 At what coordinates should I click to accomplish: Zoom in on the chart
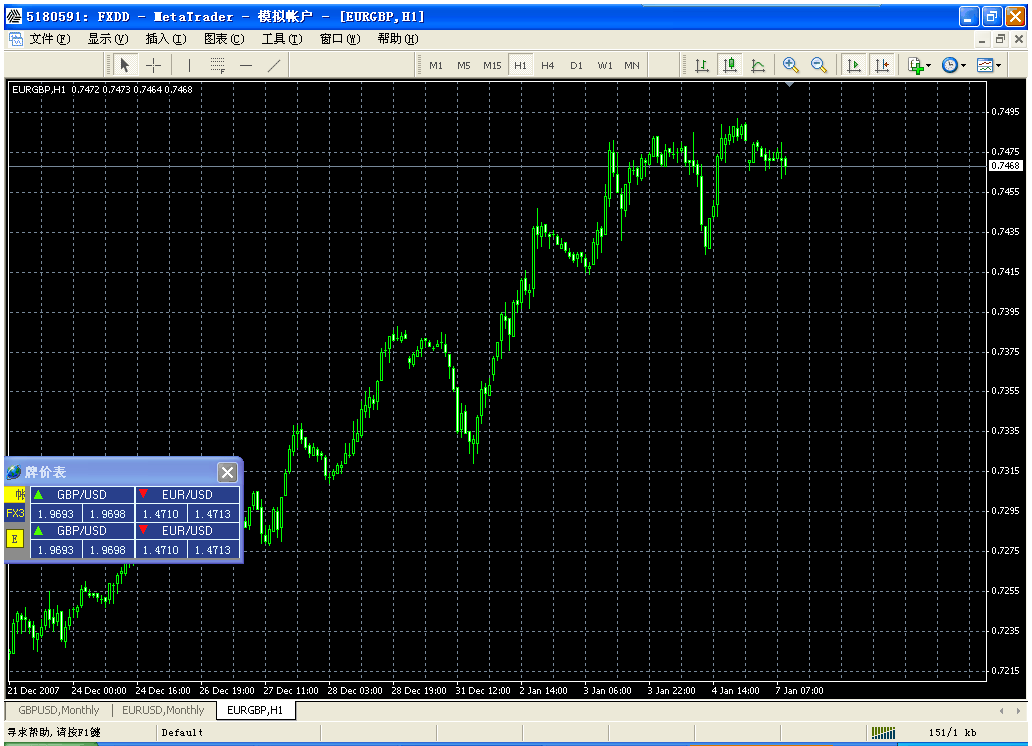(790, 64)
